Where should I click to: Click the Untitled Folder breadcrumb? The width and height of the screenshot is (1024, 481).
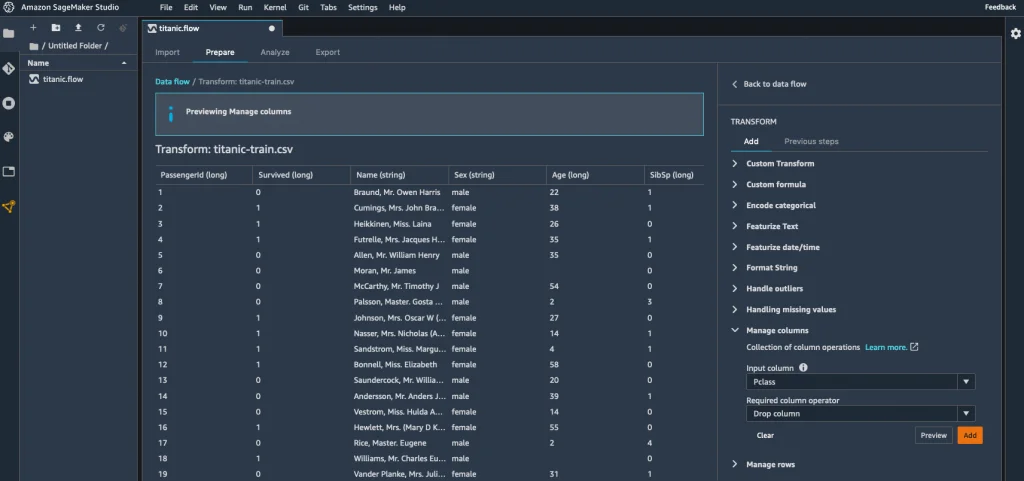(75, 46)
